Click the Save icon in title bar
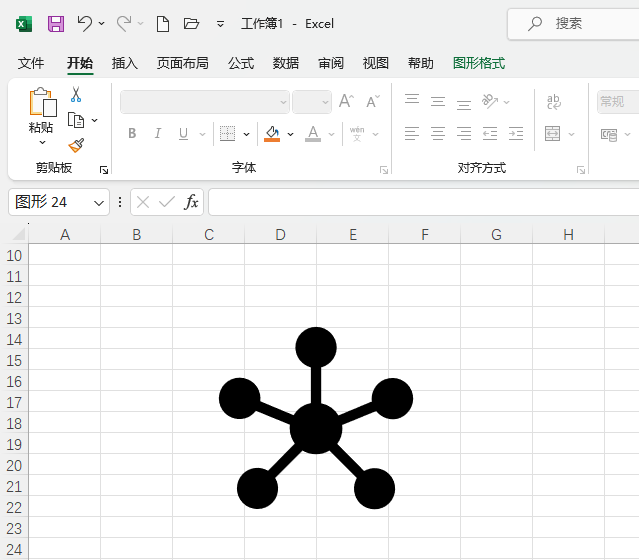Viewport: 639px width, 560px height. point(56,24)
